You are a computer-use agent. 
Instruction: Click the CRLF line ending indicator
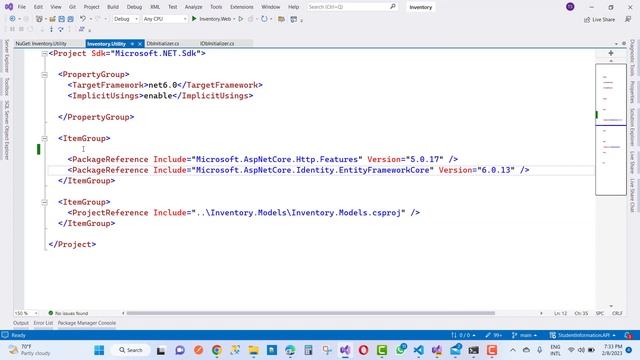[x=617, y=313]
